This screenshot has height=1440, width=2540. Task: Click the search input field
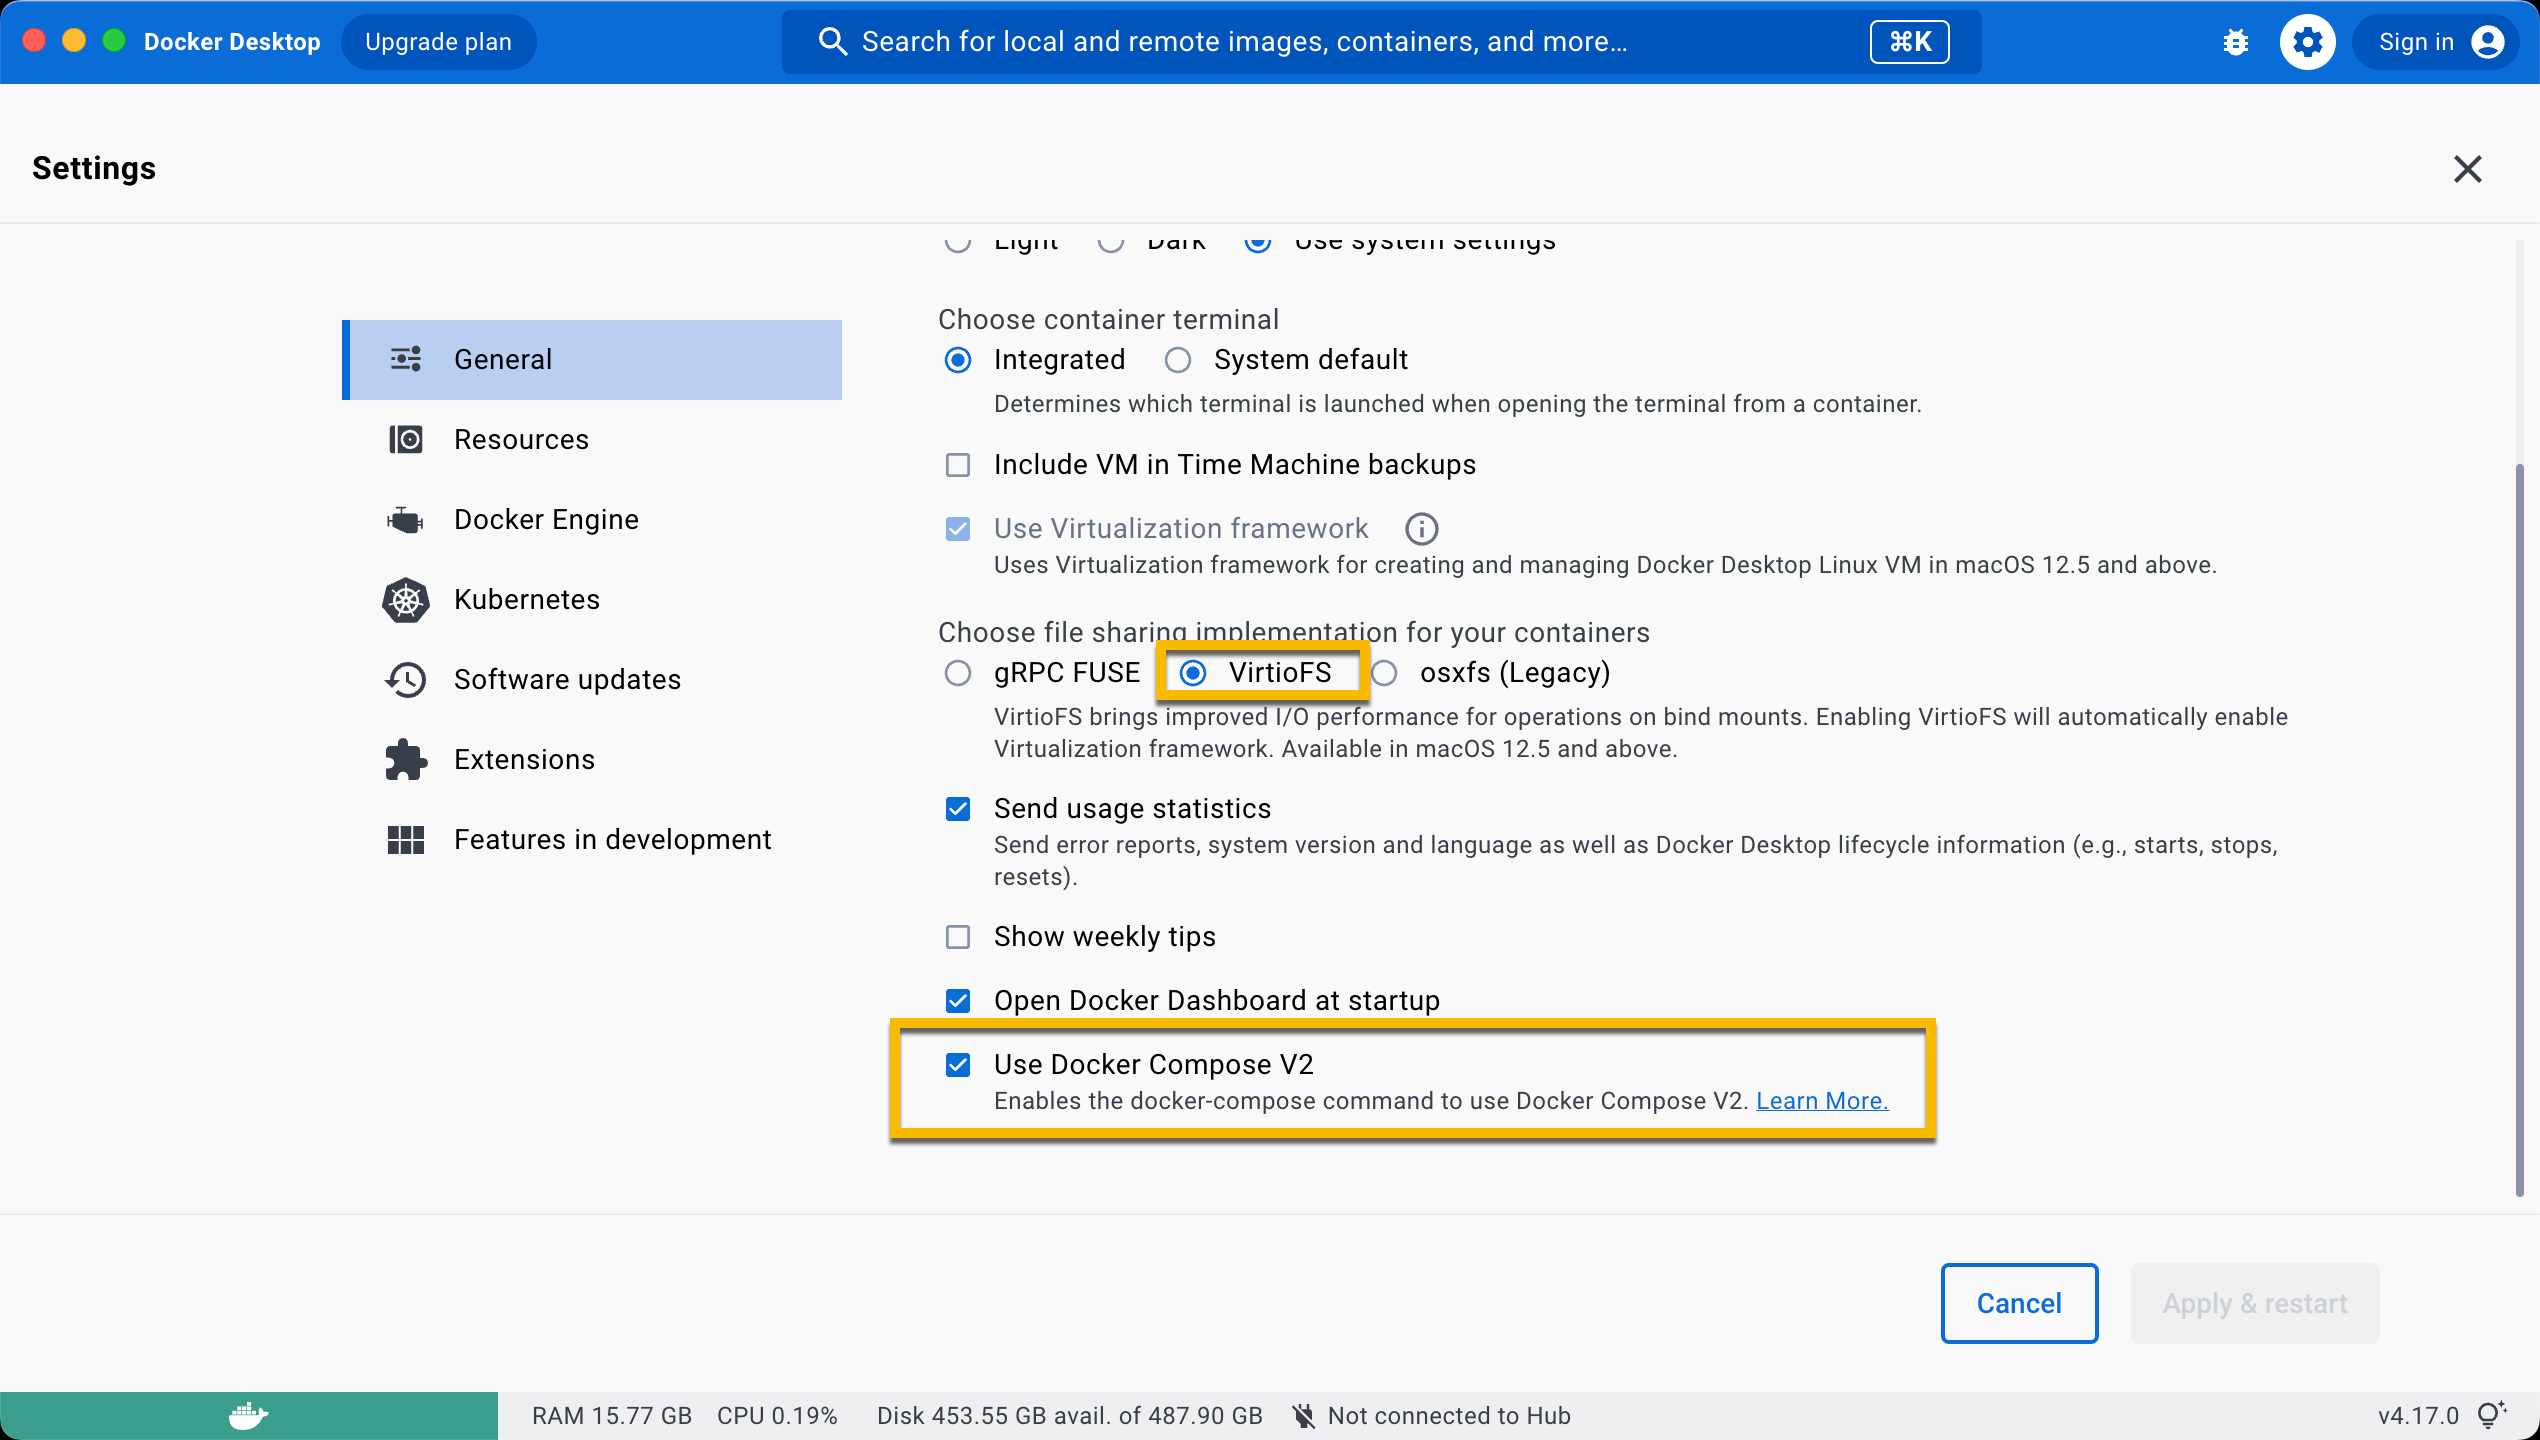coord(1381,42)
